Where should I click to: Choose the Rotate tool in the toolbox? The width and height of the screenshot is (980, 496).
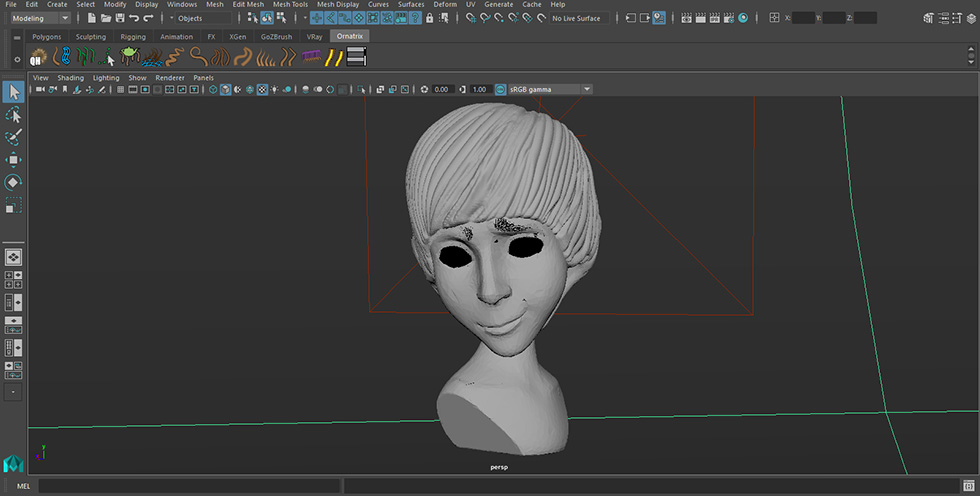pyautogui.click(x=13, y=182)
